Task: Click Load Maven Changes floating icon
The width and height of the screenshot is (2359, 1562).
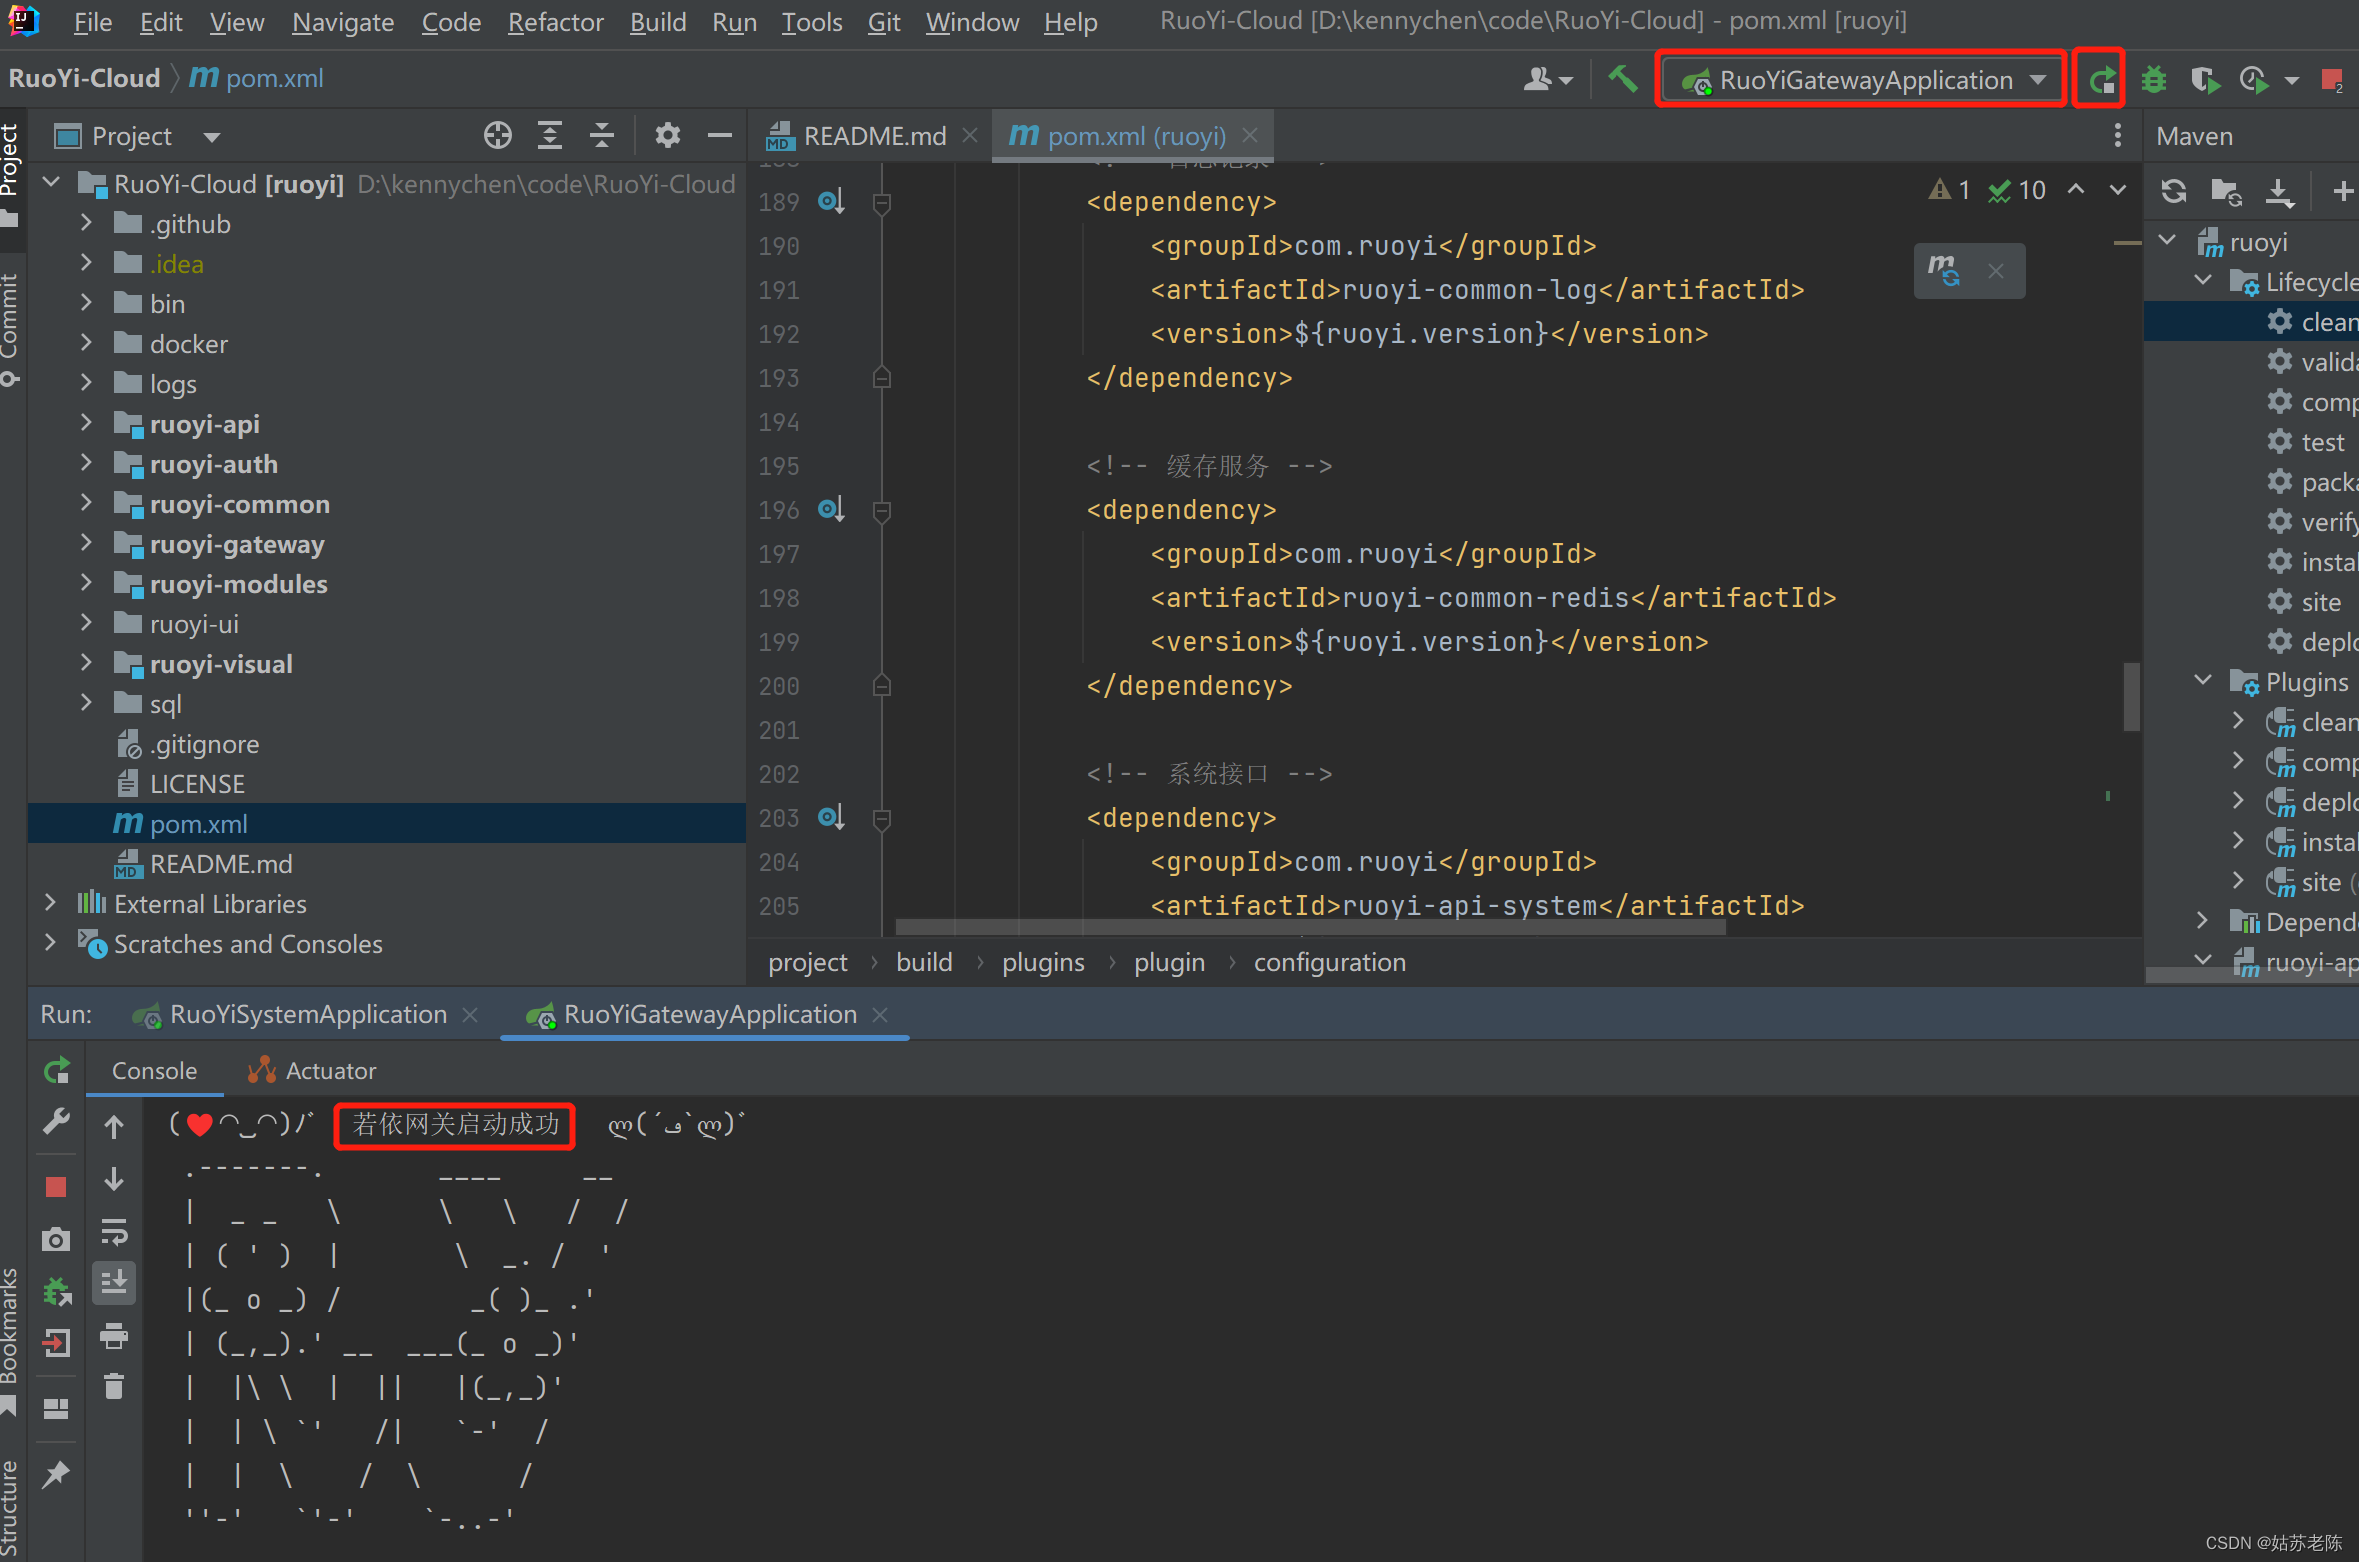Action: 1944,270
